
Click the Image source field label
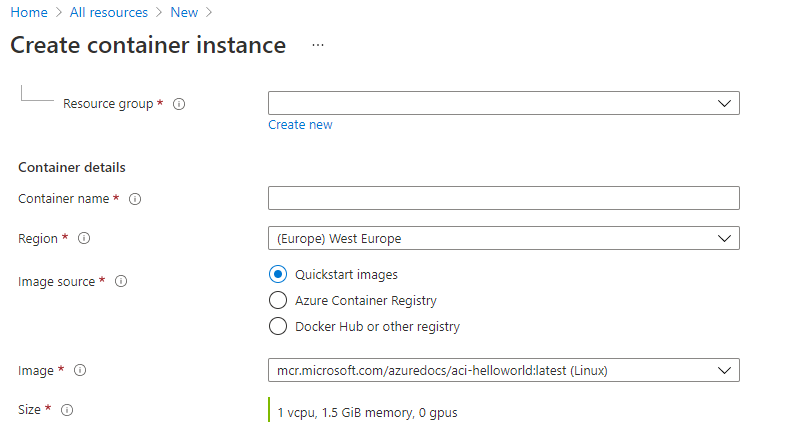tap(57, 282)
